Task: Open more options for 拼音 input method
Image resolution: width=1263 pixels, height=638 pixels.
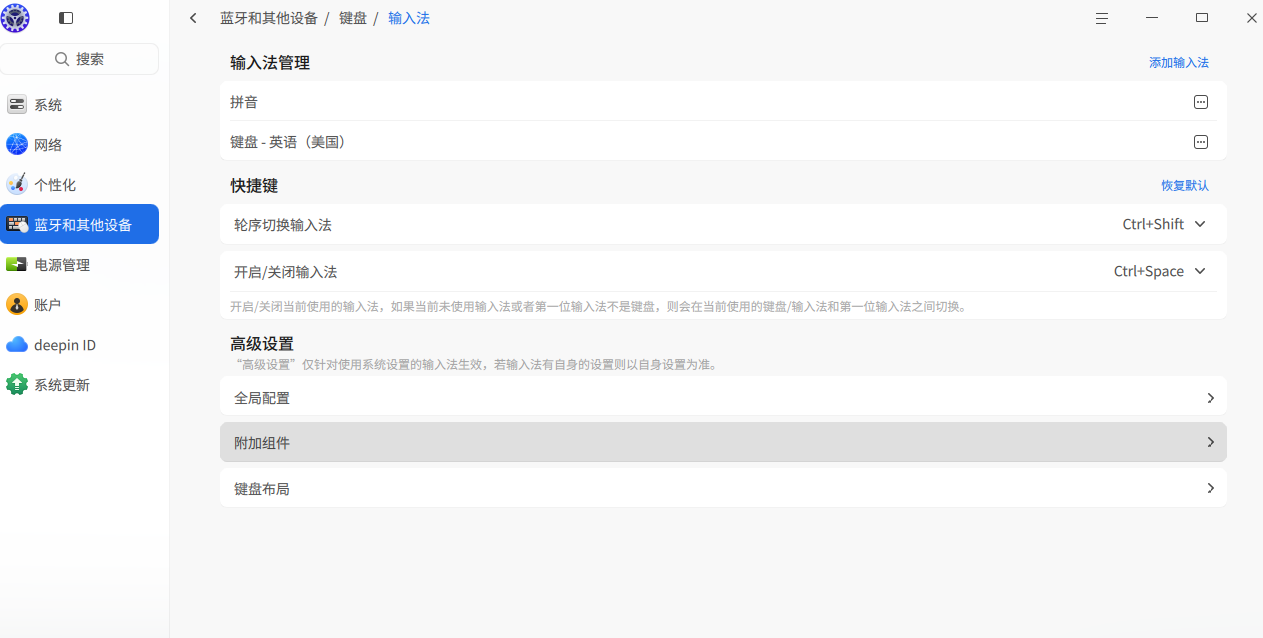Action: 1201,102
